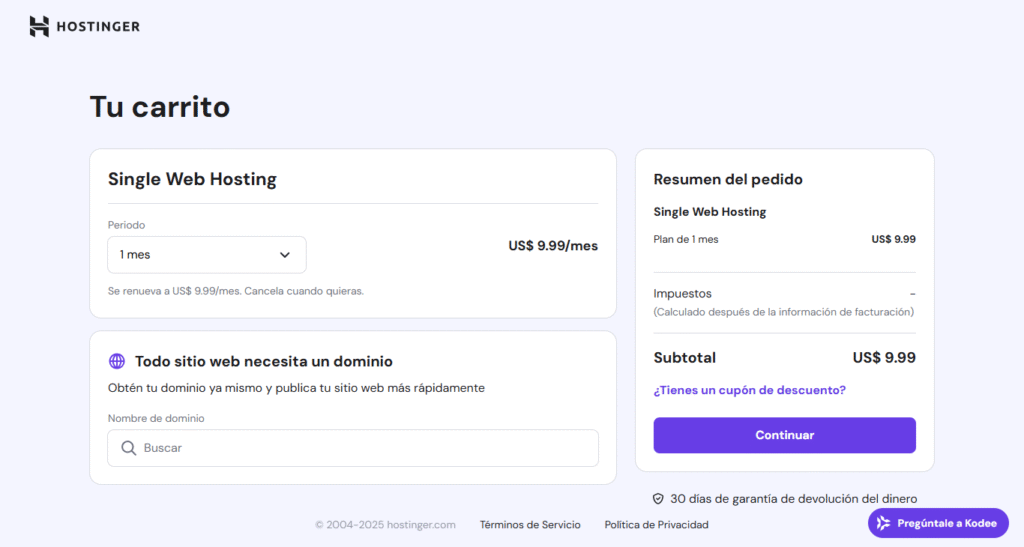Click the shield icon by the 30-day guarantee
This screenshot has width=1024, height=547.
658,498
